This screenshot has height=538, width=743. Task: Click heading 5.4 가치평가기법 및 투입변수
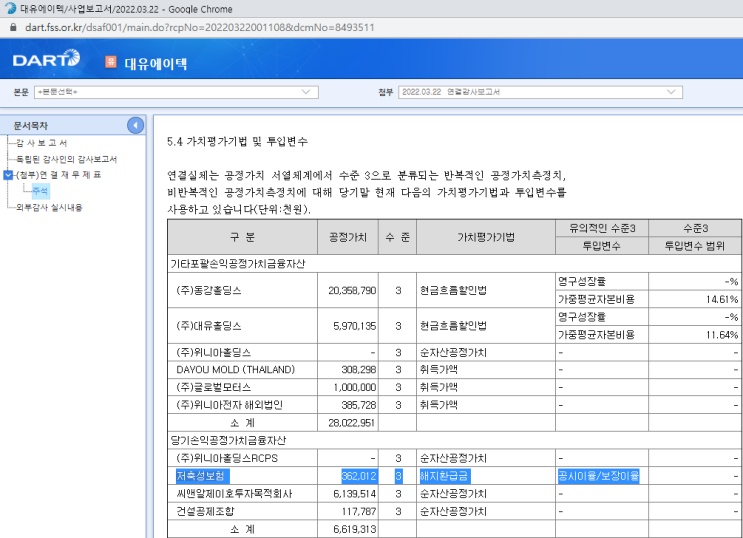tap(237, 141)
